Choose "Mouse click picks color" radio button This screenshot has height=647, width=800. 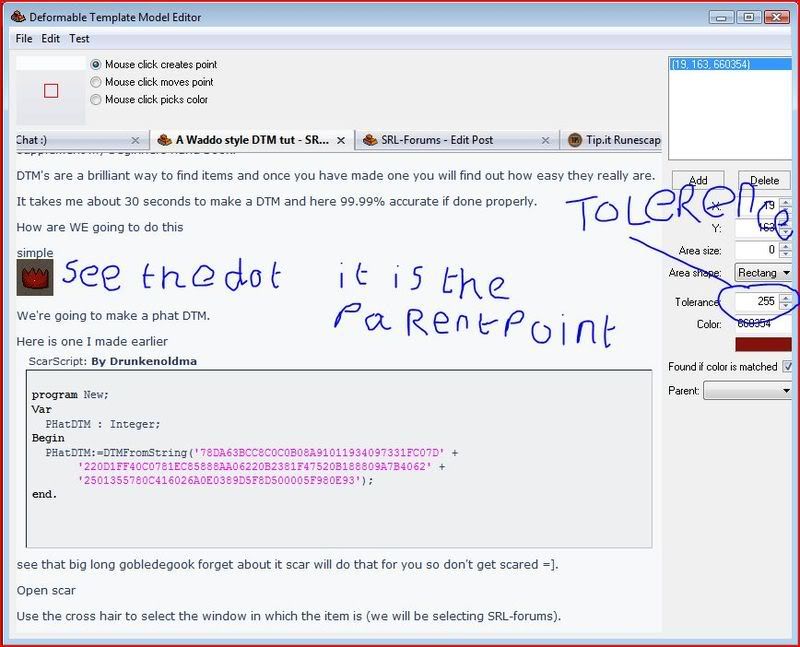(x=96, y=100)
